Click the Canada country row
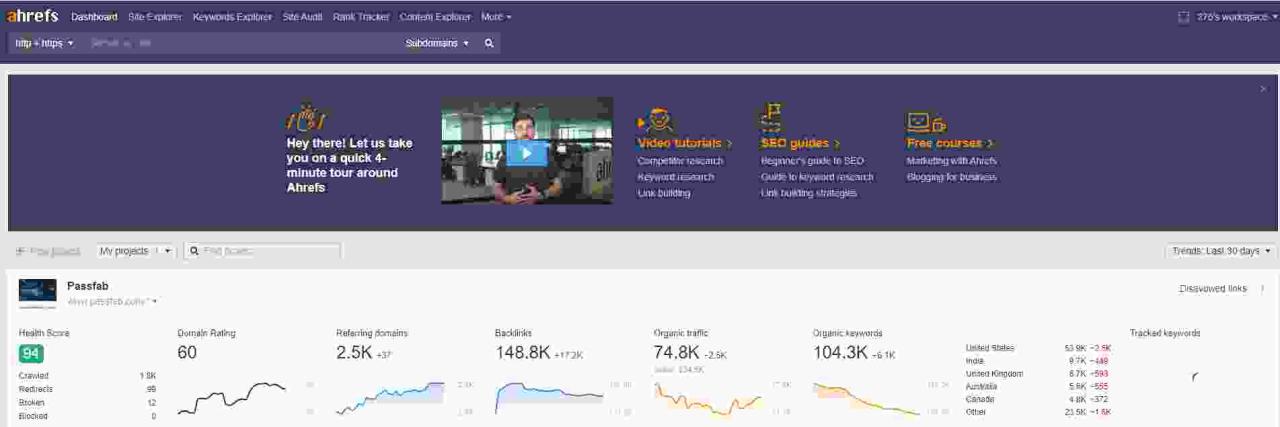The image size is (1280, 427). coord(1039,399)
